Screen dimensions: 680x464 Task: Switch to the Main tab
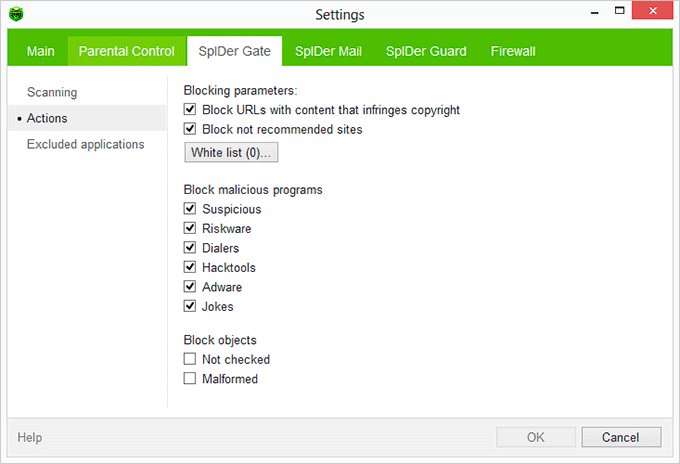coord(41,51)
